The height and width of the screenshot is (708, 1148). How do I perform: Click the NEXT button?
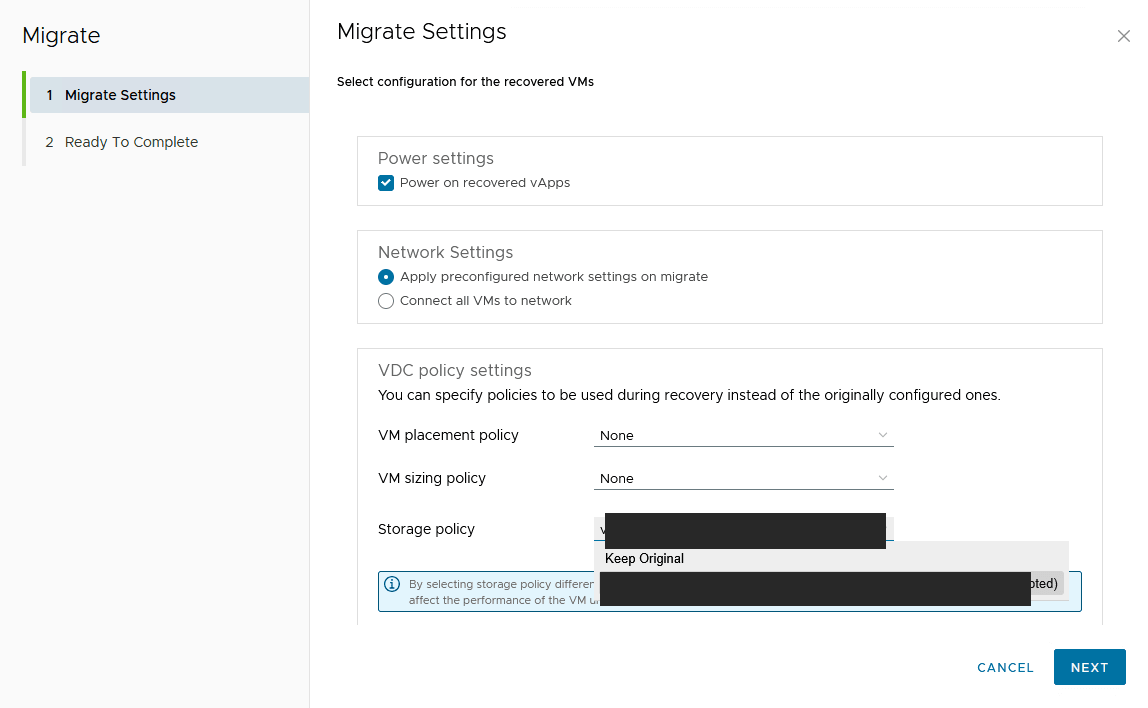pyautogui.click(x=1089, y=667)
